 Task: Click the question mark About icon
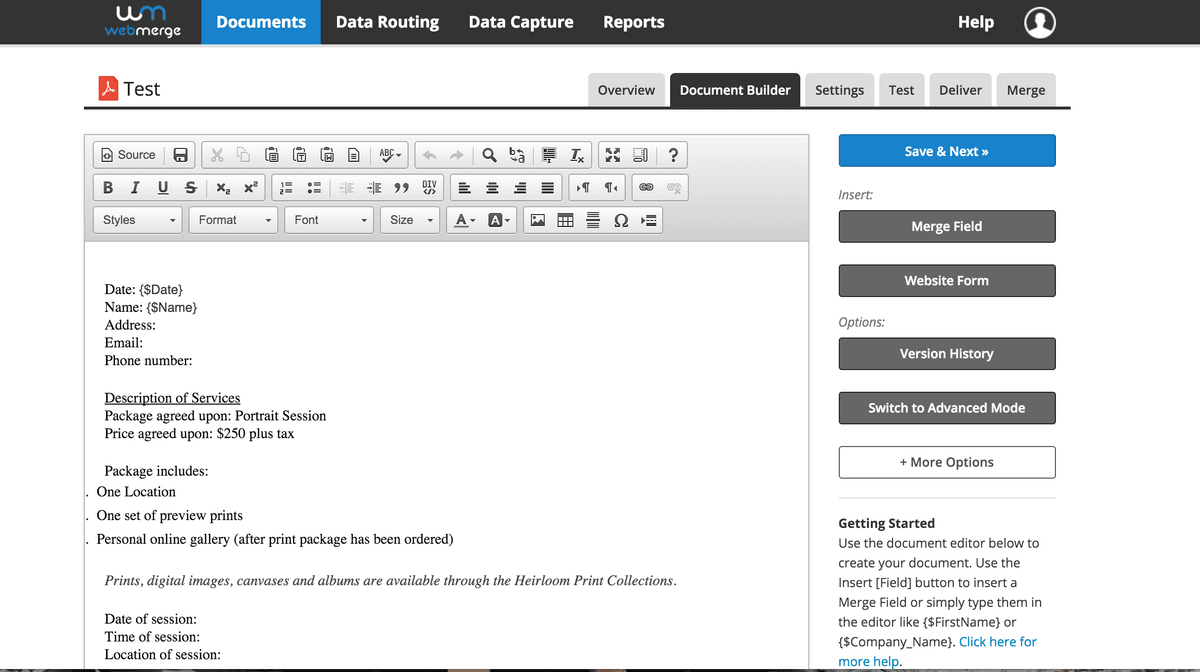674,155
